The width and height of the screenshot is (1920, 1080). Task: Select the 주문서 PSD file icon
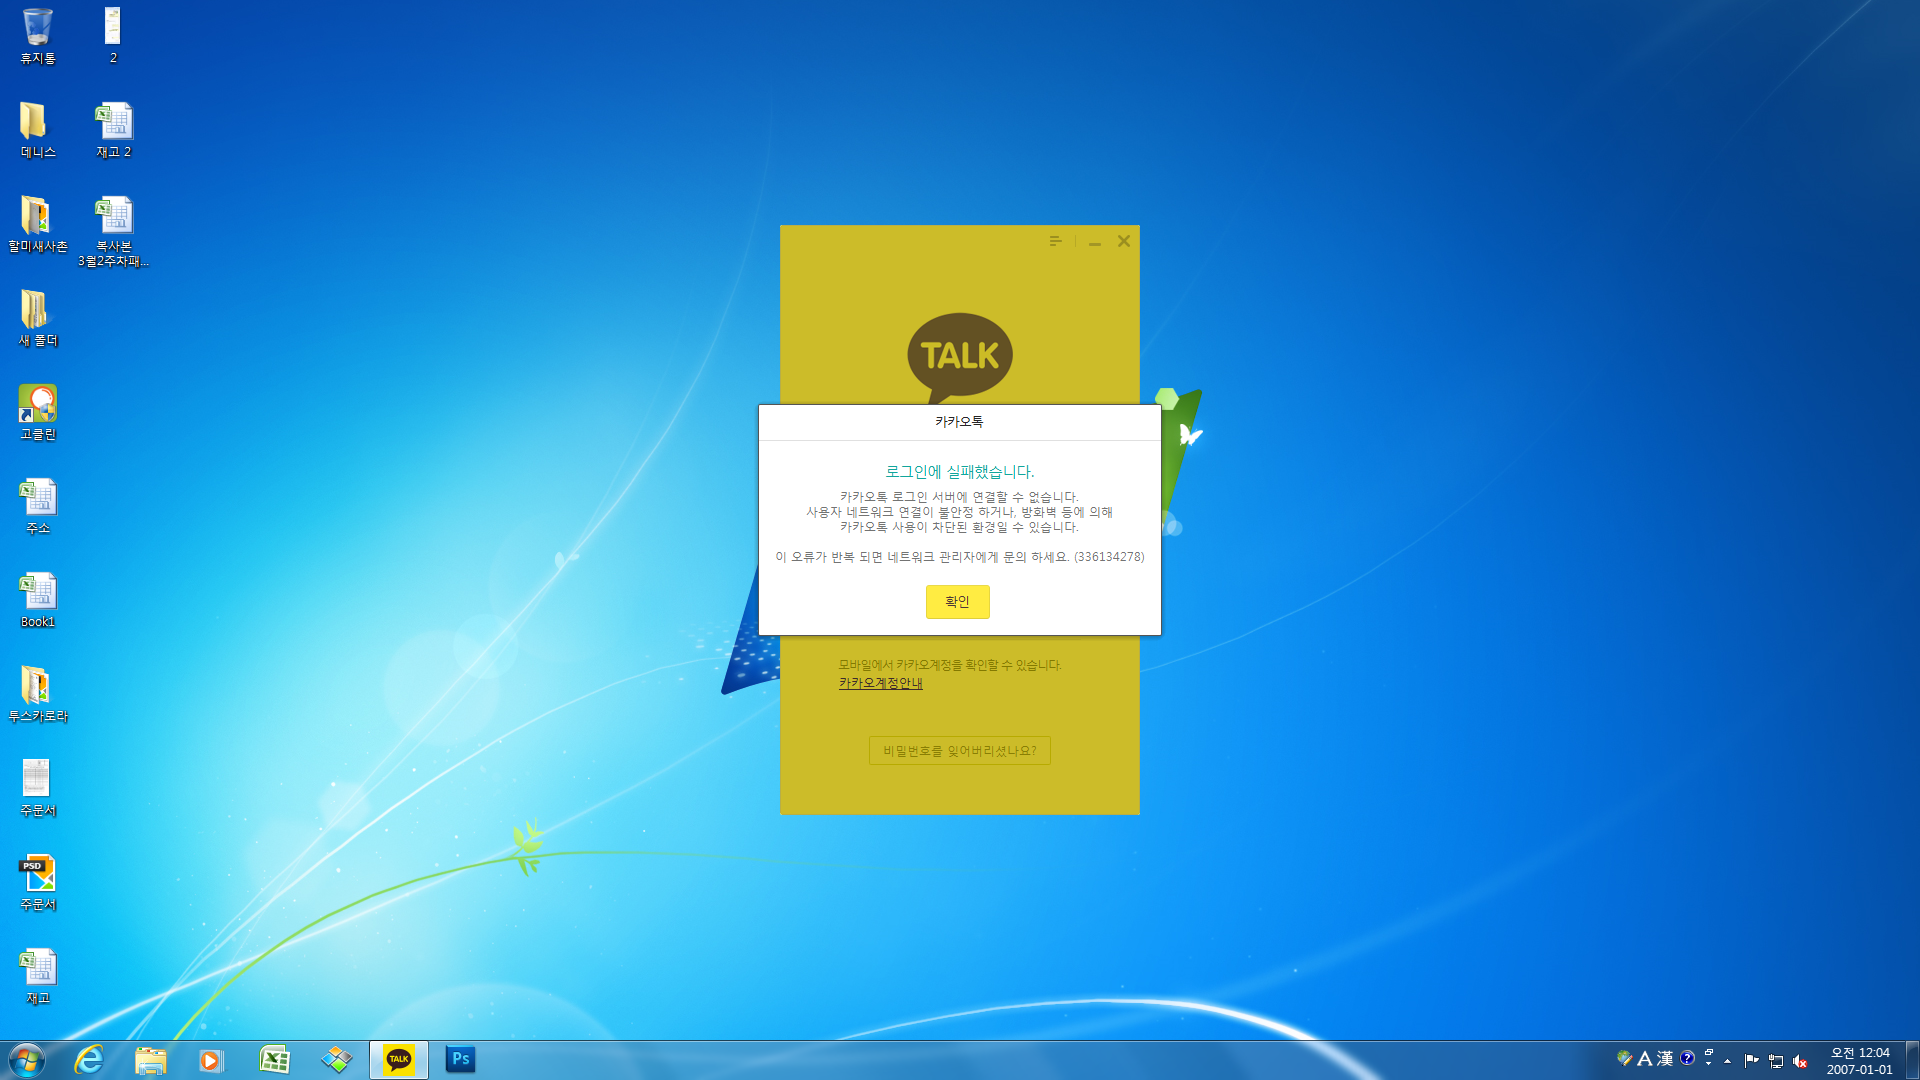tap(38, 882)
